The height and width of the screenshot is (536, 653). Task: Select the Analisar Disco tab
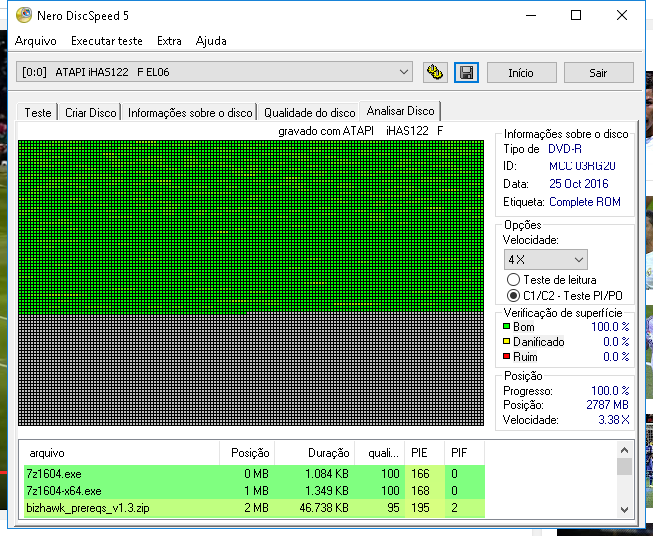click(400, 111)
